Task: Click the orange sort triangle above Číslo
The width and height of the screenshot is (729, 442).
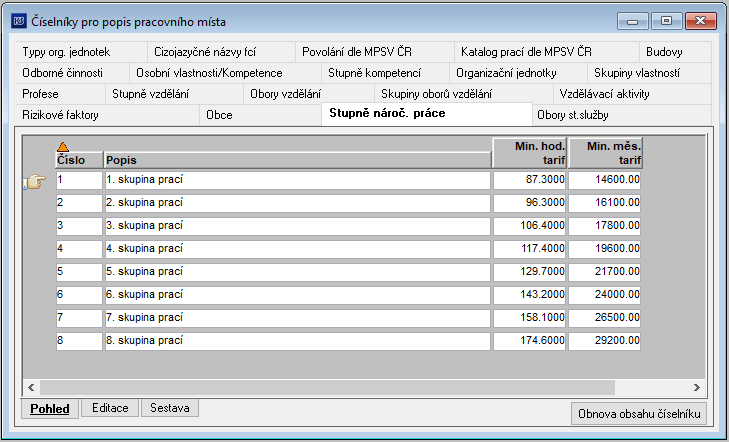Action: [x=63, y=147]
